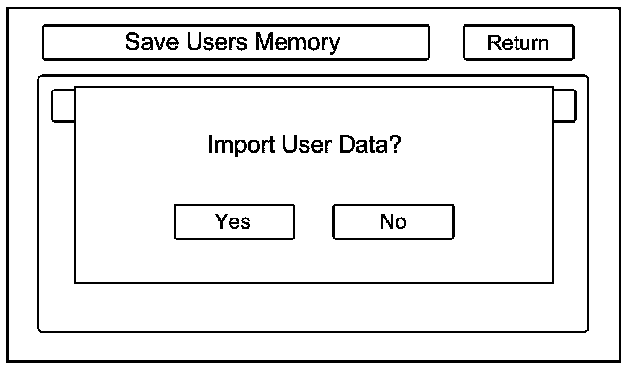Click empty panel area below the dialog
The width and height of the screenshot is (640, 372).
tap(313, 307)
